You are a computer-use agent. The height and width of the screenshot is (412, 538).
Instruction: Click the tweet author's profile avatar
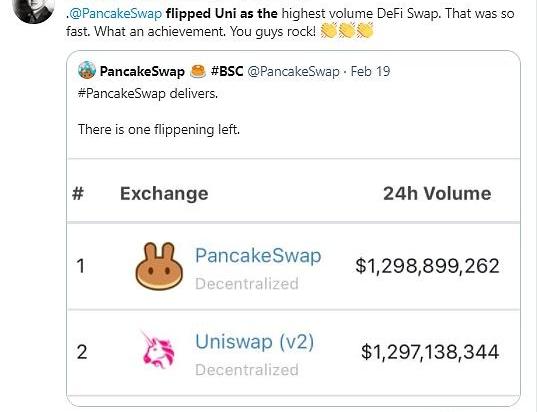point(33,9)
